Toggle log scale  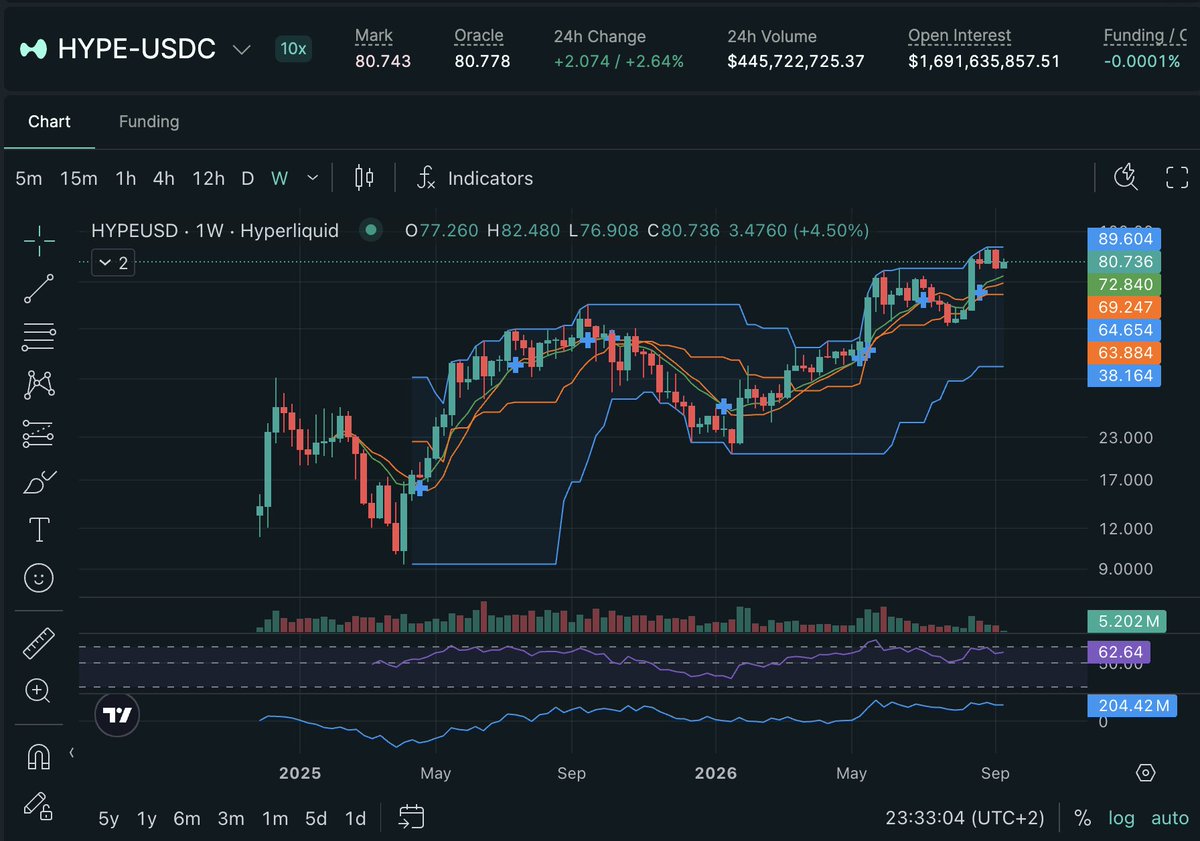tap(1121, 818)
